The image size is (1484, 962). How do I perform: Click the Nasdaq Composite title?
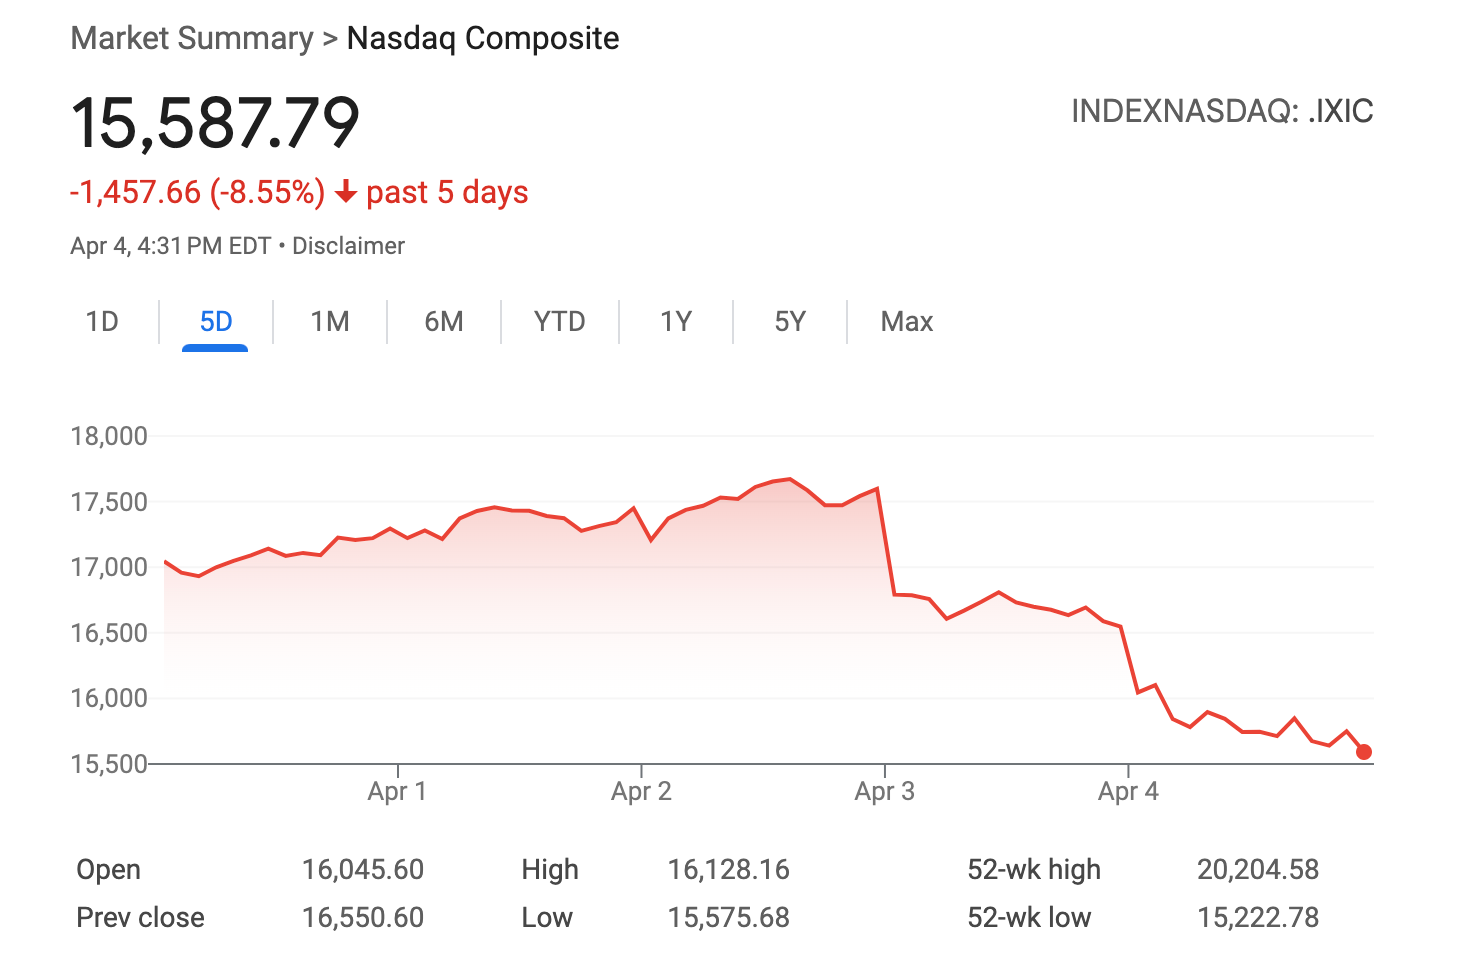[x=483, y=39]
